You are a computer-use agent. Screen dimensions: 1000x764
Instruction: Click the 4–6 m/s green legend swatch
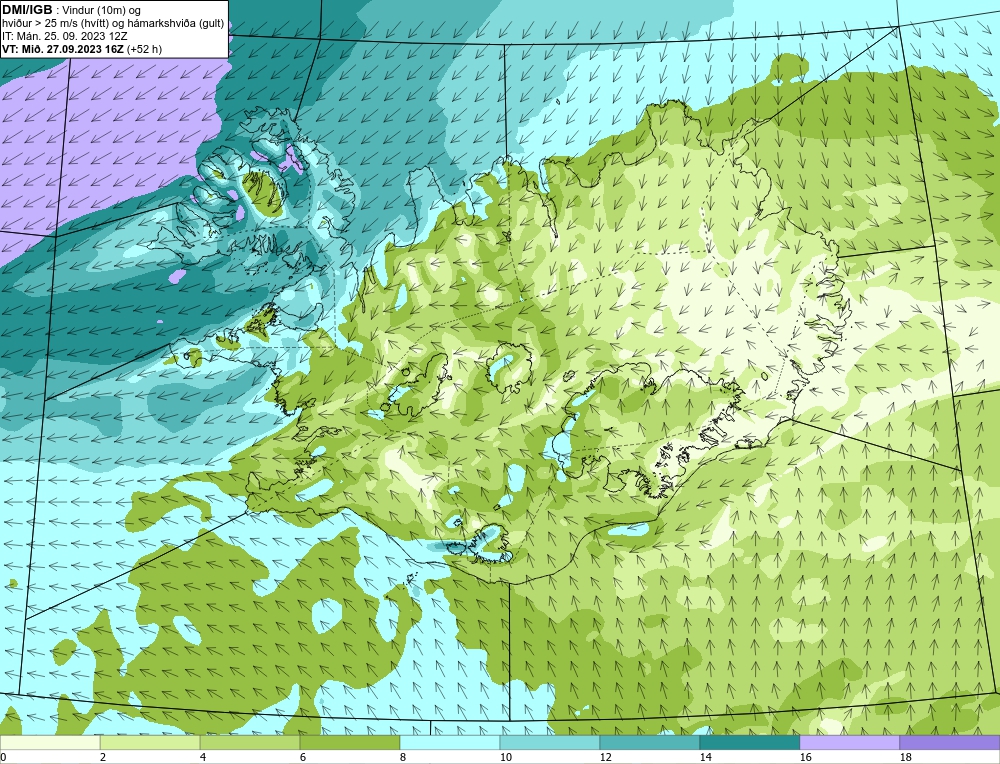[250, 742]
